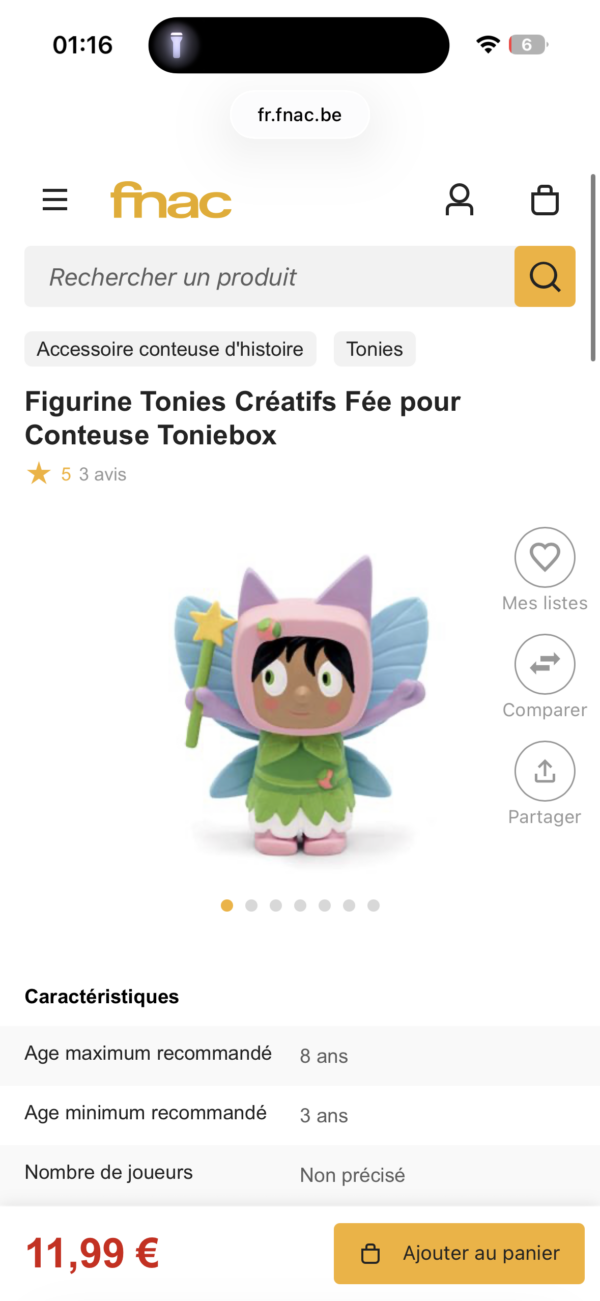Select the Tonies category filter

coord(374,349)
